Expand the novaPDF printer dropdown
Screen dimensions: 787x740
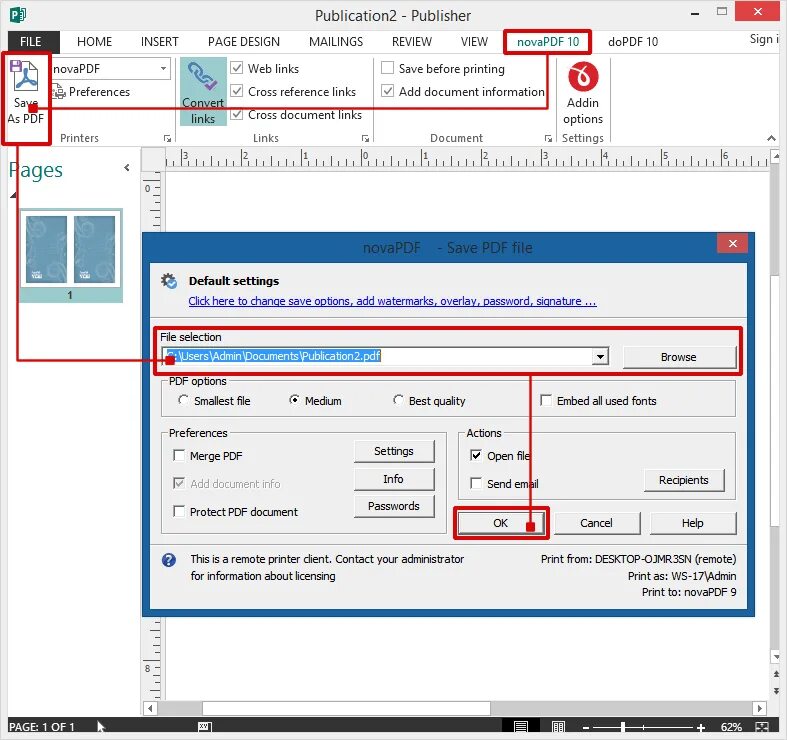pyautogui.click(x=163, y=68)
